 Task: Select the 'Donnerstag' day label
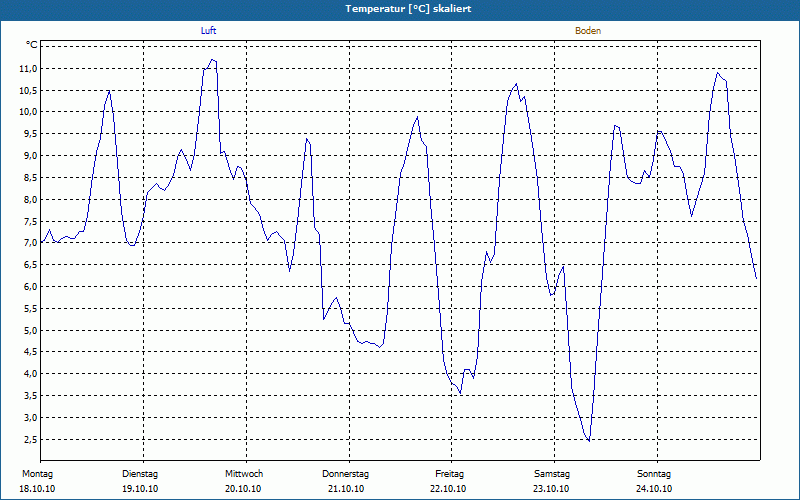click(x=345, y=474)
